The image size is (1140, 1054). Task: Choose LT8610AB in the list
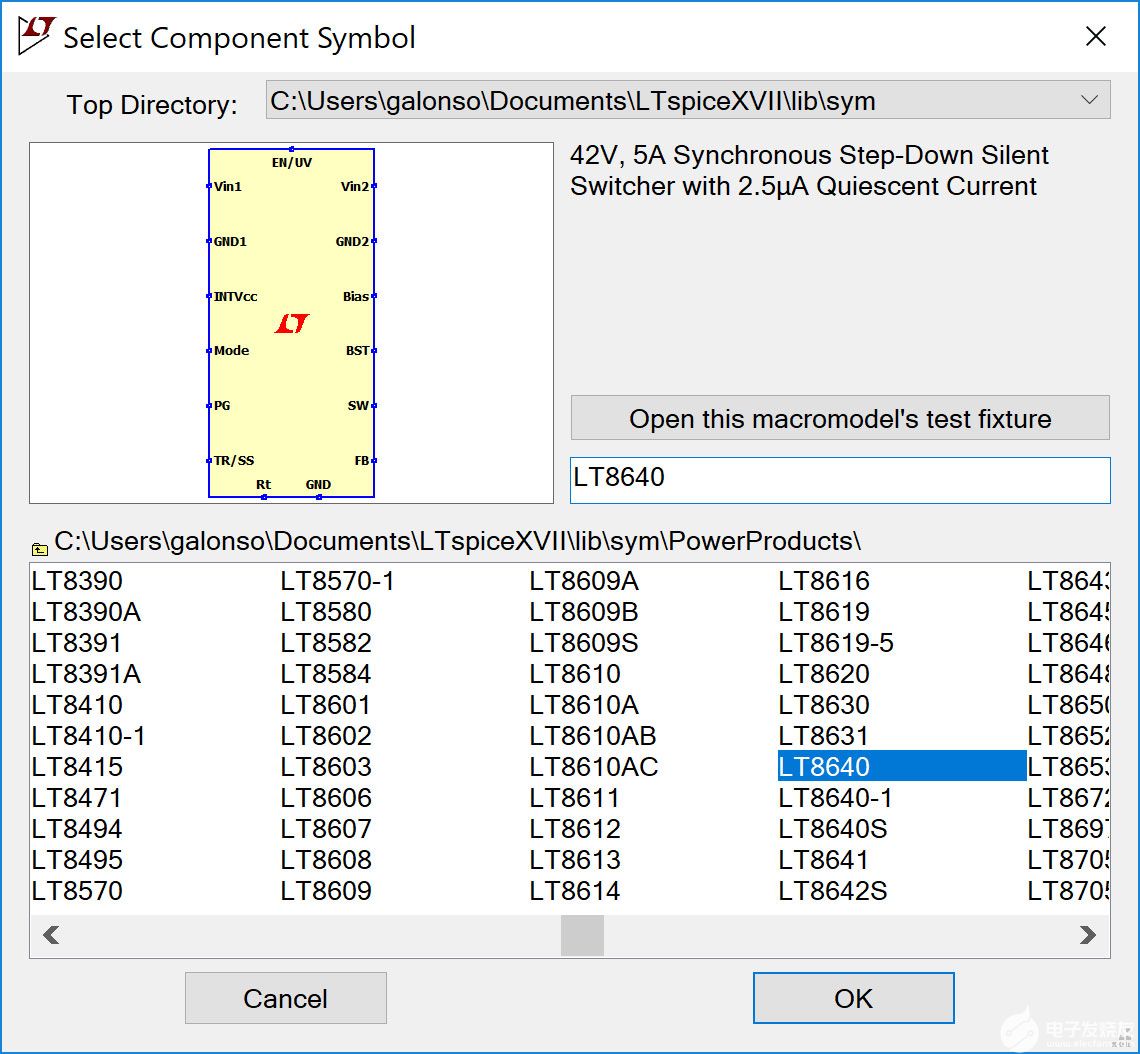click(593, 736)
